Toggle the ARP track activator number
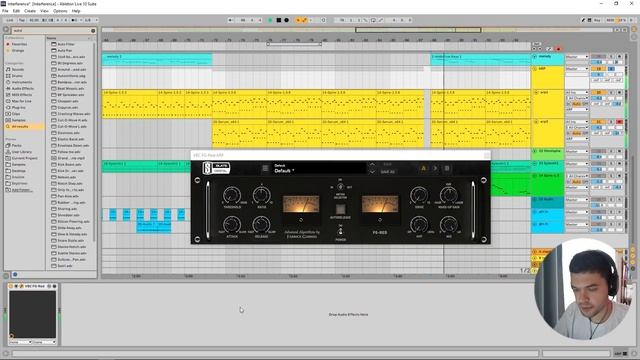 coord(599,69)
